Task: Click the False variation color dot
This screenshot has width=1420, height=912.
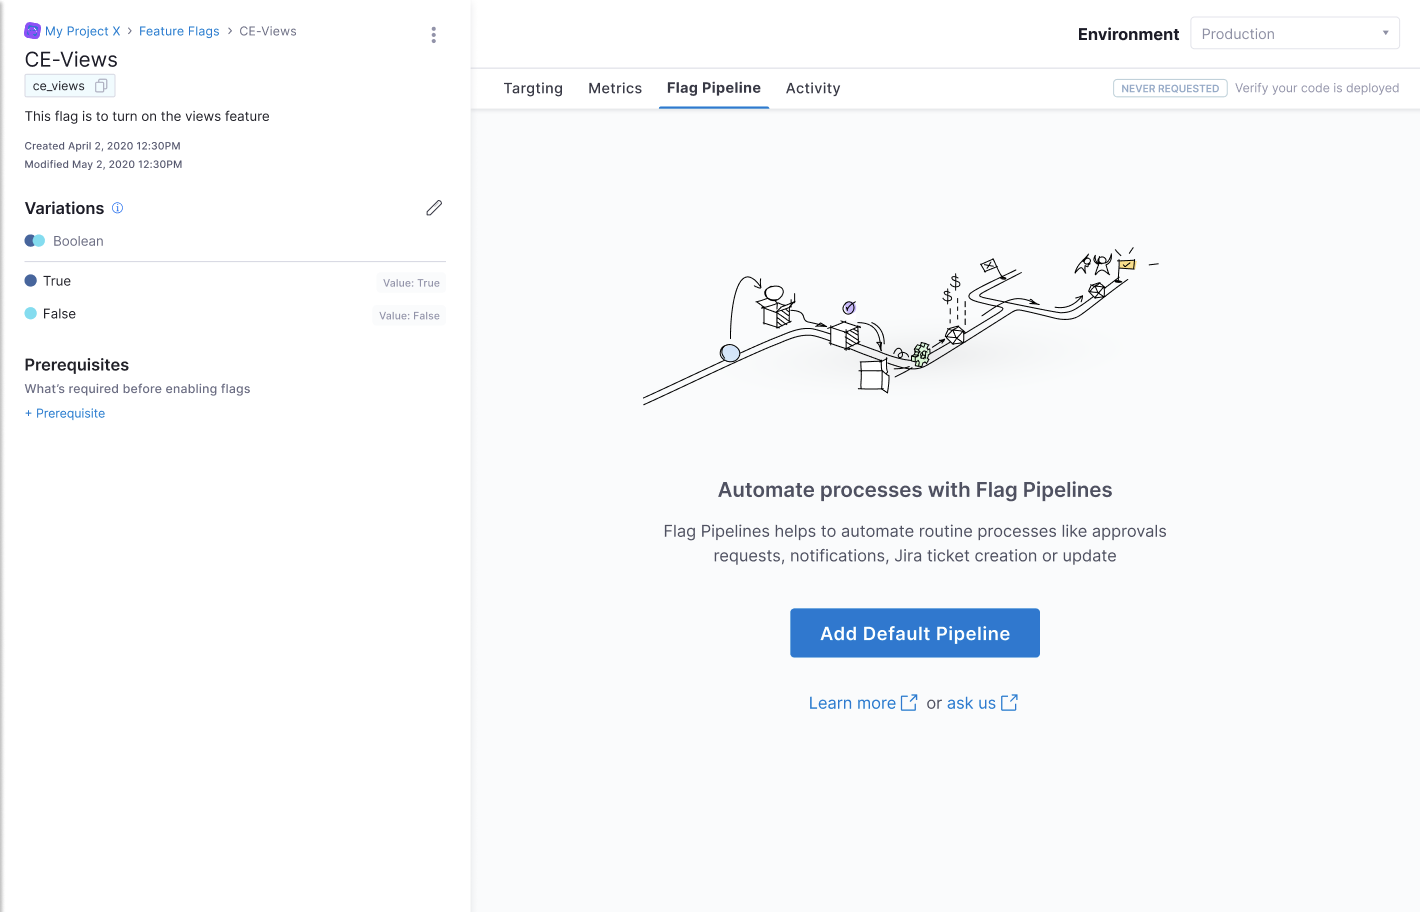Action: point(31,314)
